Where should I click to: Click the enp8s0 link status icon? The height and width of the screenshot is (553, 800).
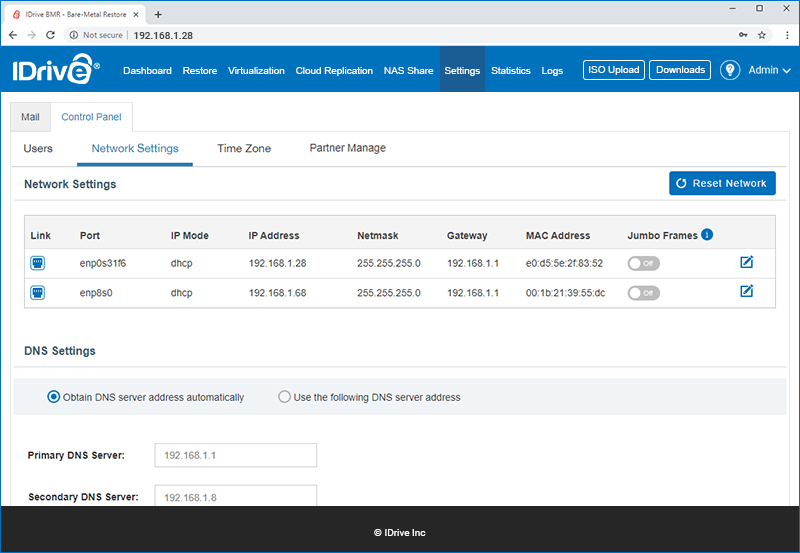point(37,293)
